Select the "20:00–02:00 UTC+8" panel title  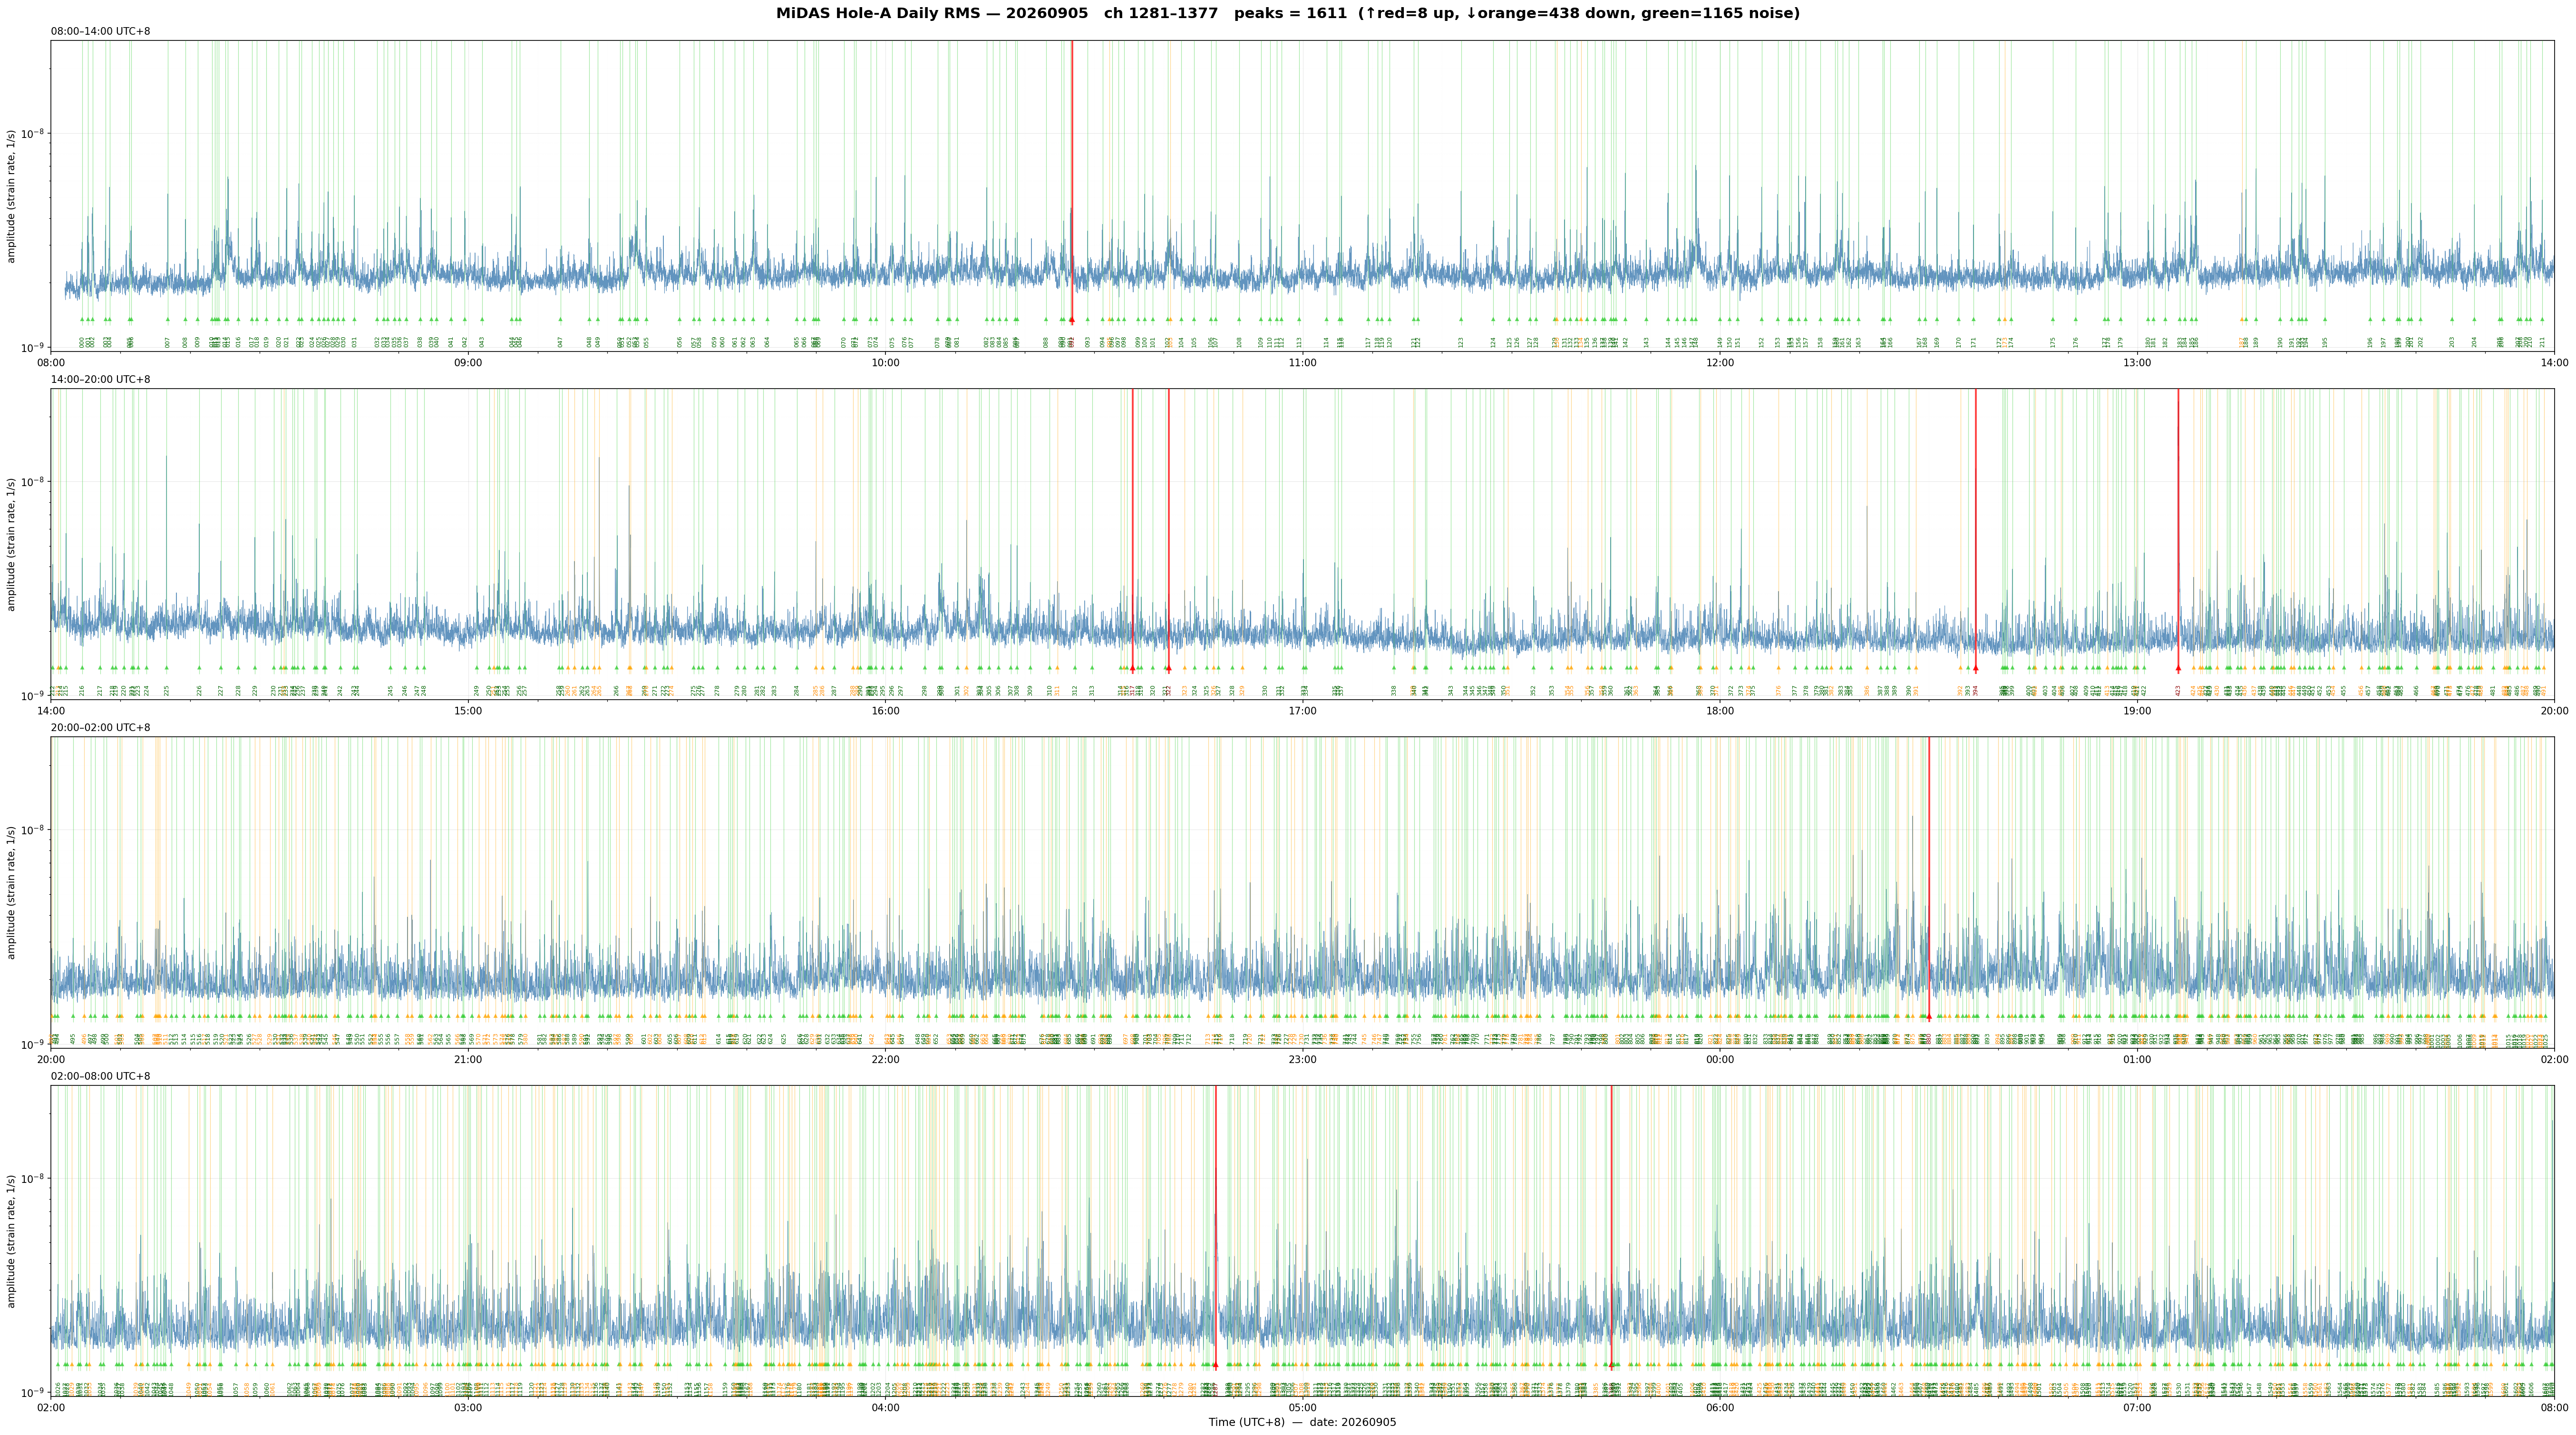coord(101,728)
